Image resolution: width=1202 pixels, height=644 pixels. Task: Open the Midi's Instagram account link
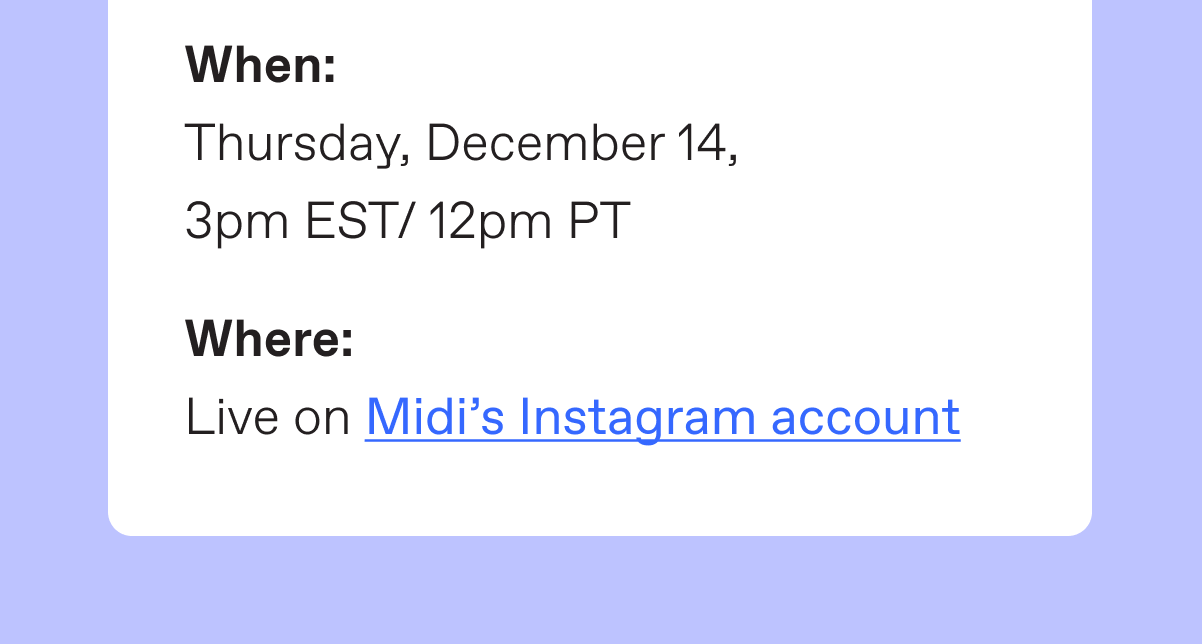coord(662,417)
